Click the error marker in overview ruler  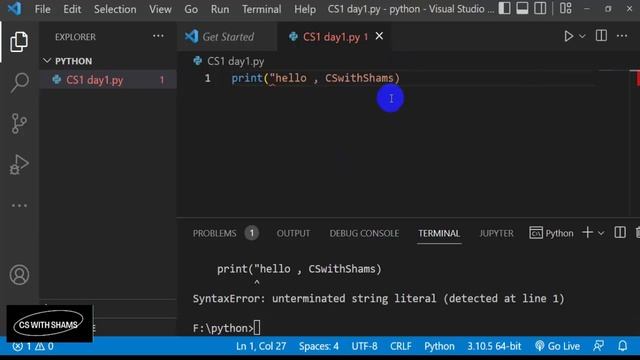(637, 78)
